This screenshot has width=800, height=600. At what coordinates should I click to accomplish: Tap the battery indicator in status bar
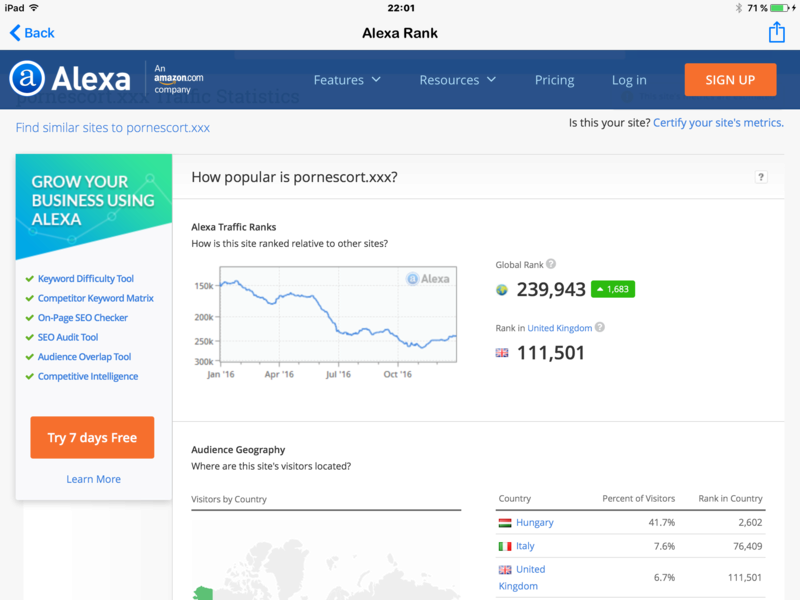[780, 8]
